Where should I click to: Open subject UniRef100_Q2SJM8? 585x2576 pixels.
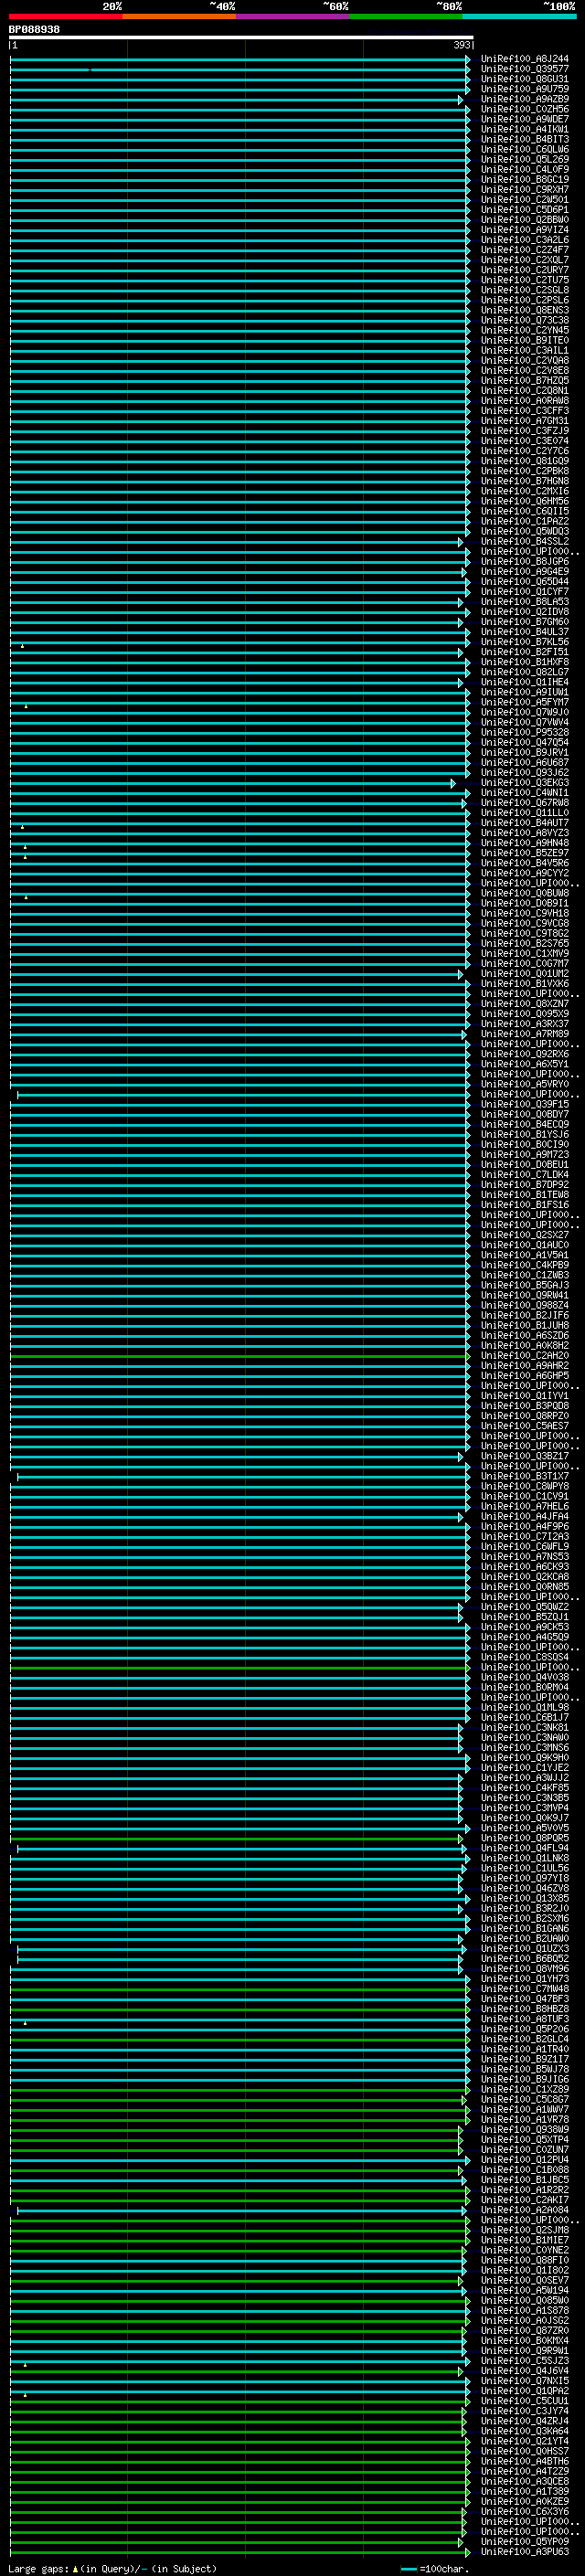click(x=525, y=2229)
